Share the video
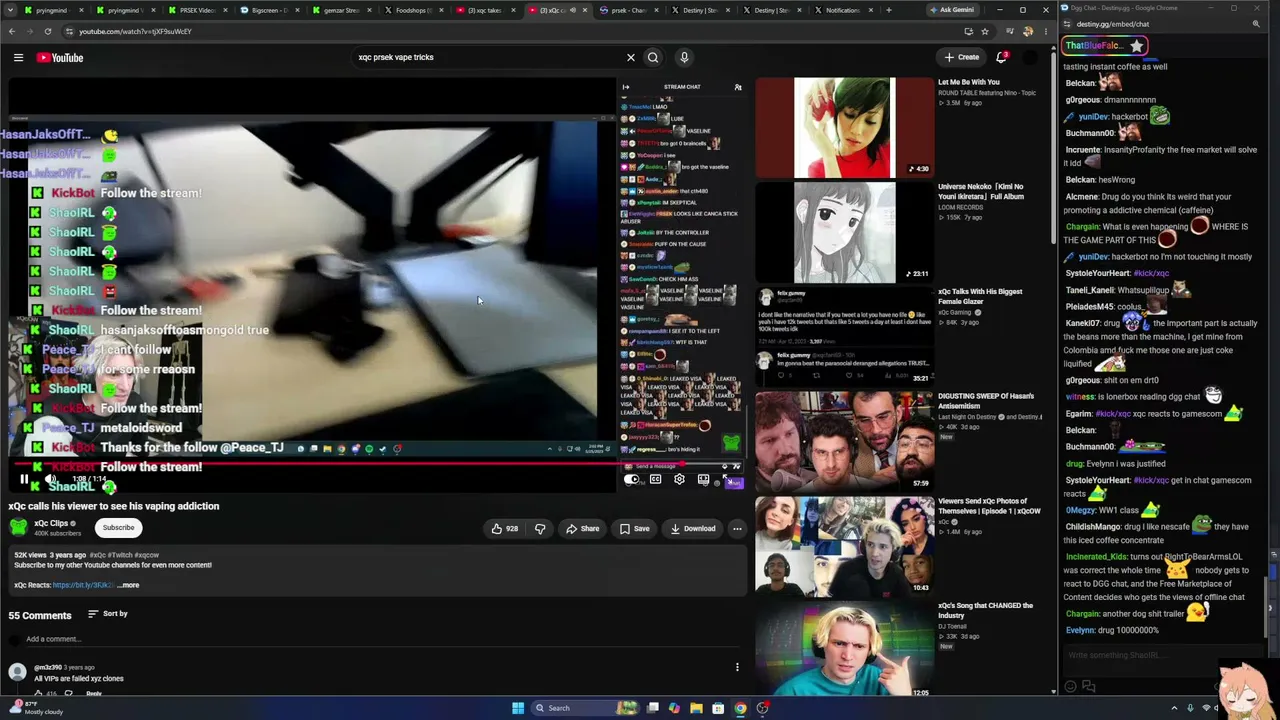The height and width of the screenshot is (720, 1280). [582, 528]
